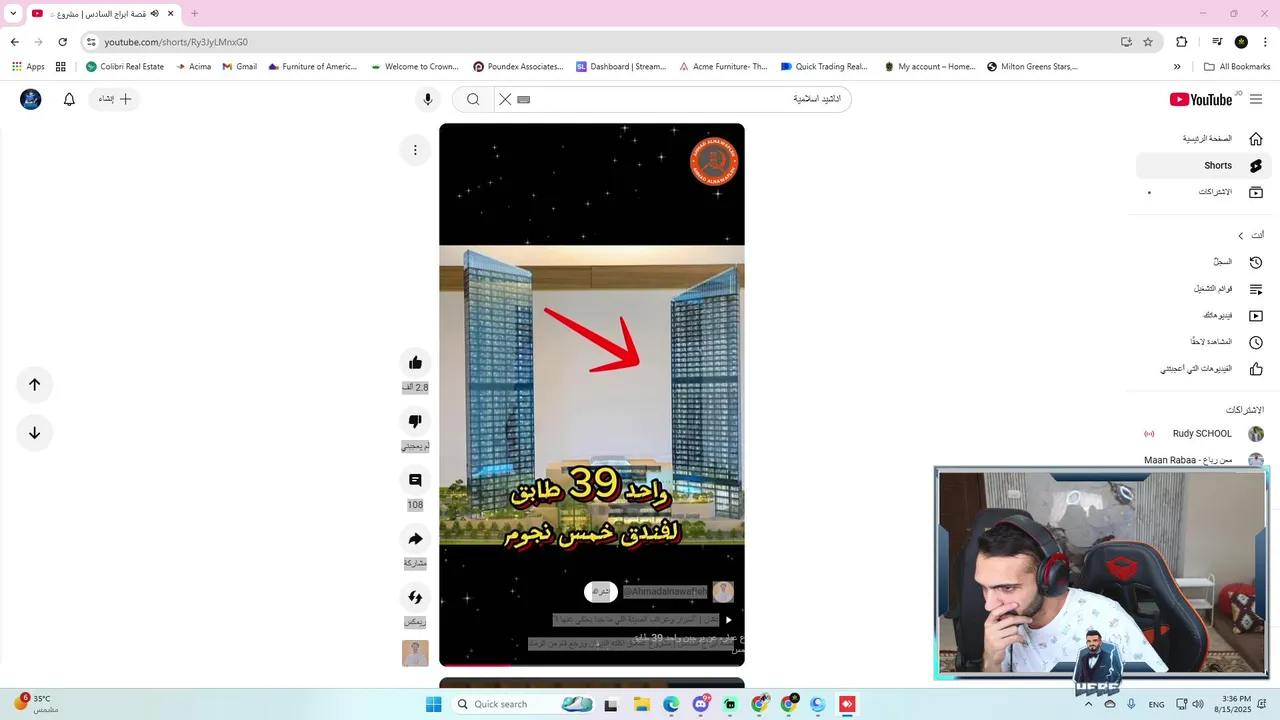Open Quick Trading Real bookmark

pyautogui.click(x=824, y=67)
